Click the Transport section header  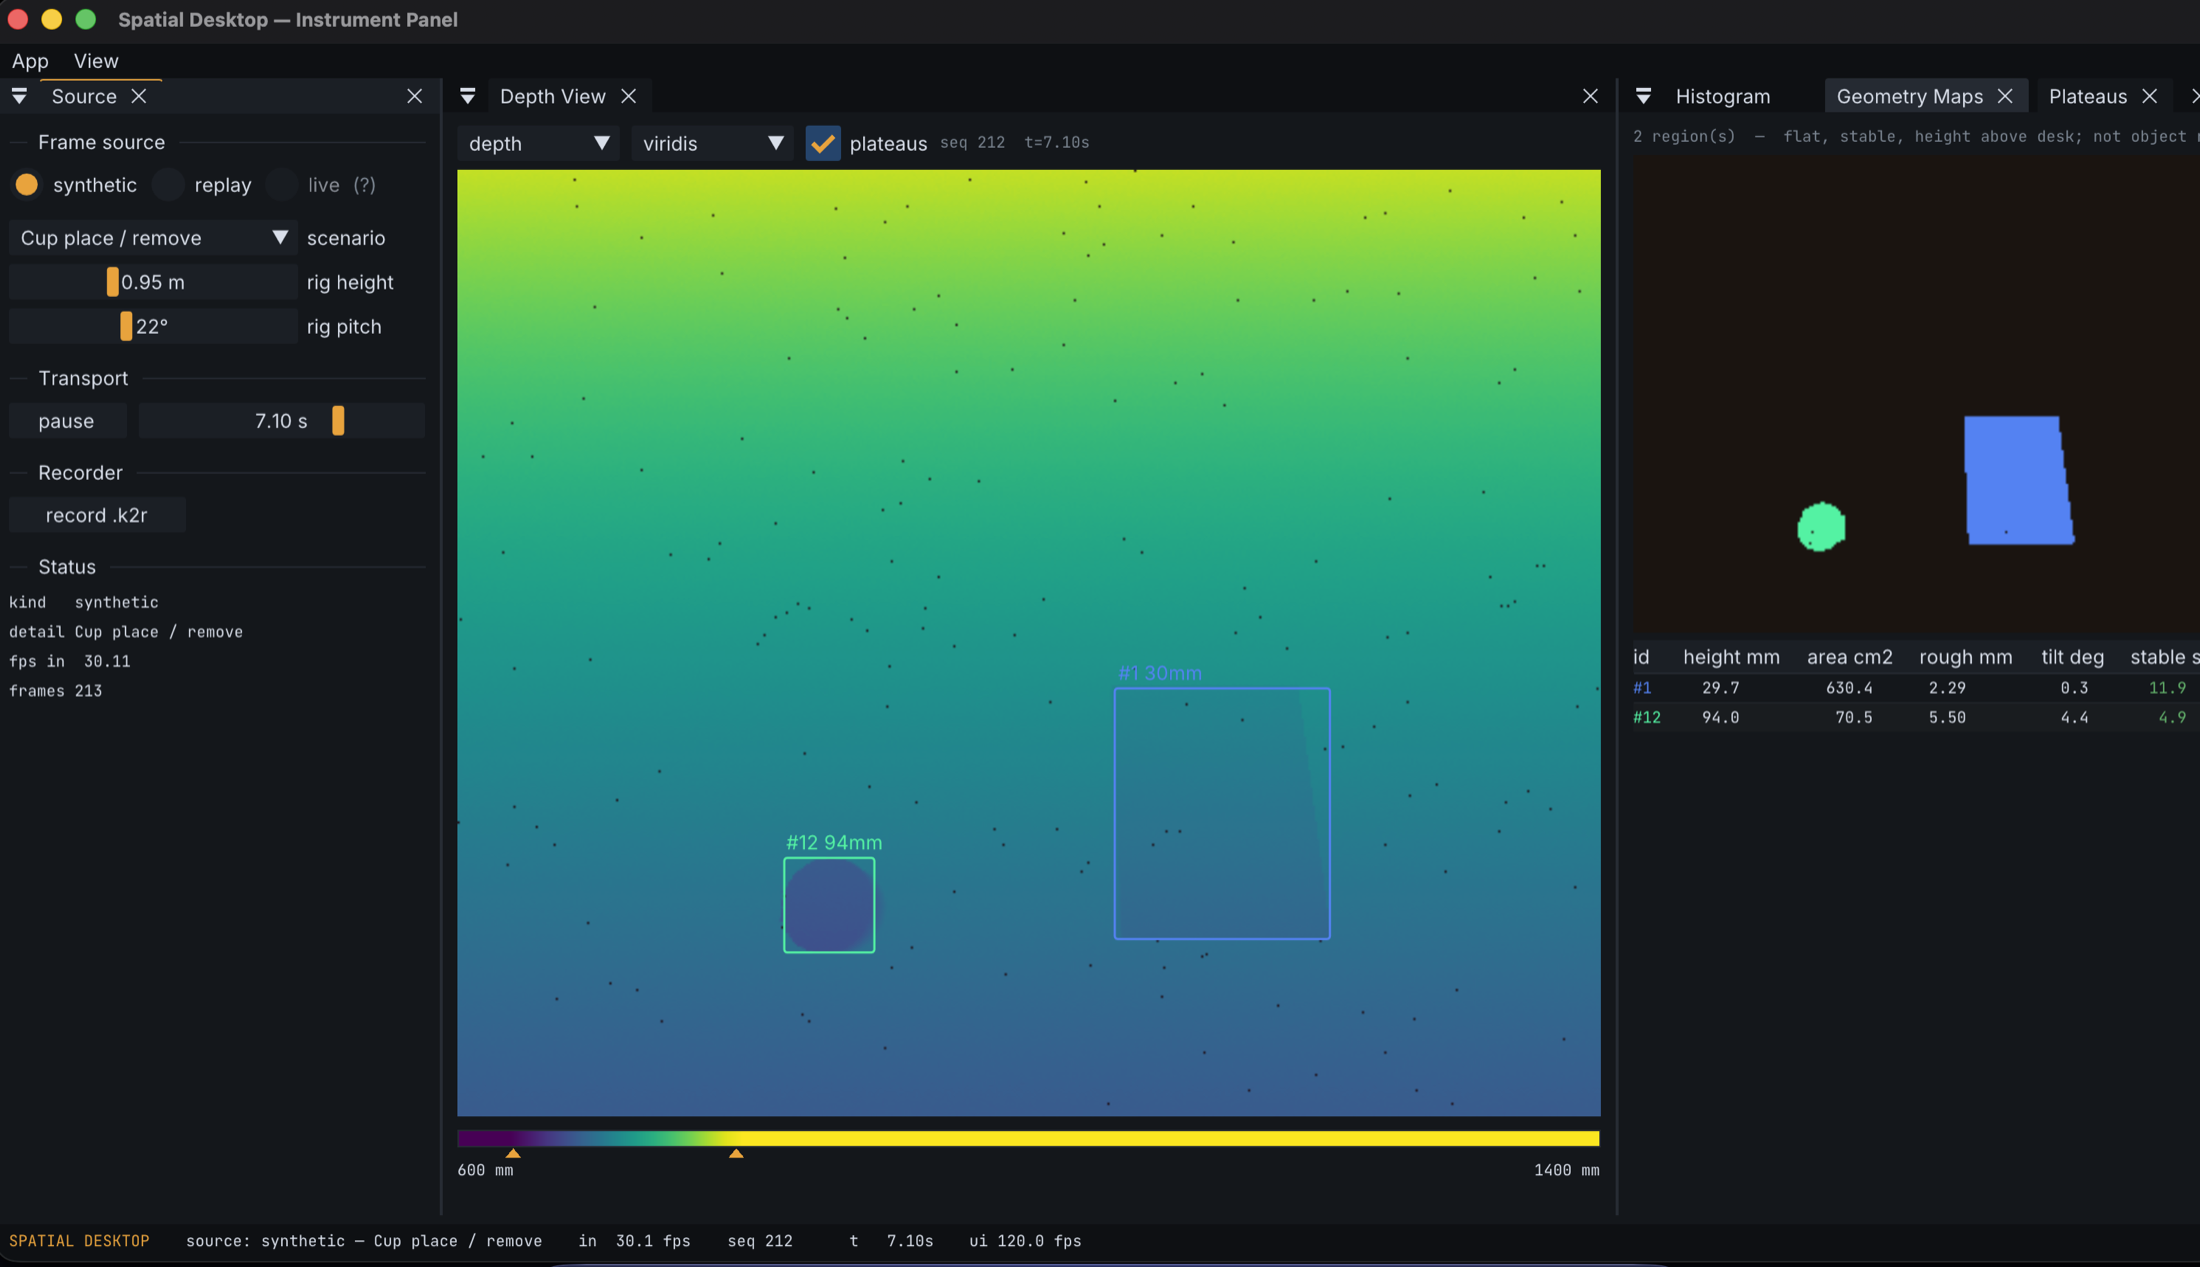click(x=83, y=378)
